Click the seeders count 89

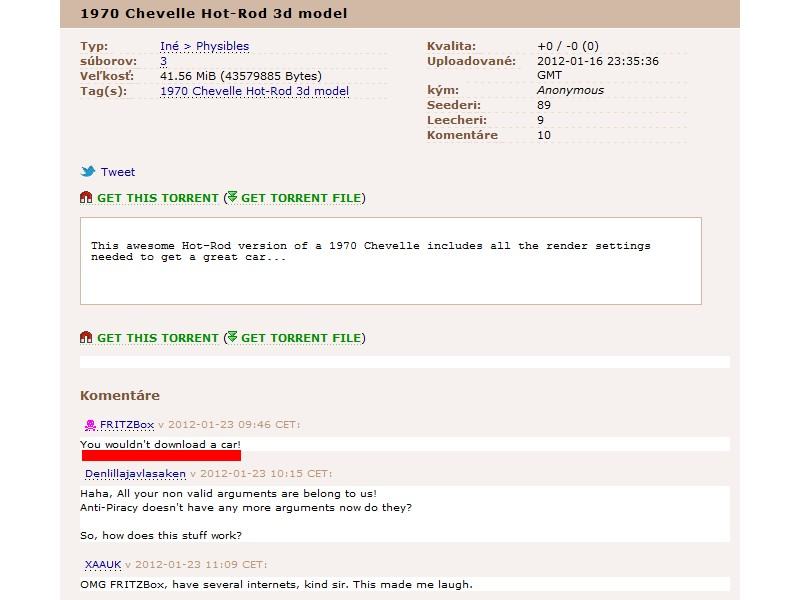tap(544, 105)
